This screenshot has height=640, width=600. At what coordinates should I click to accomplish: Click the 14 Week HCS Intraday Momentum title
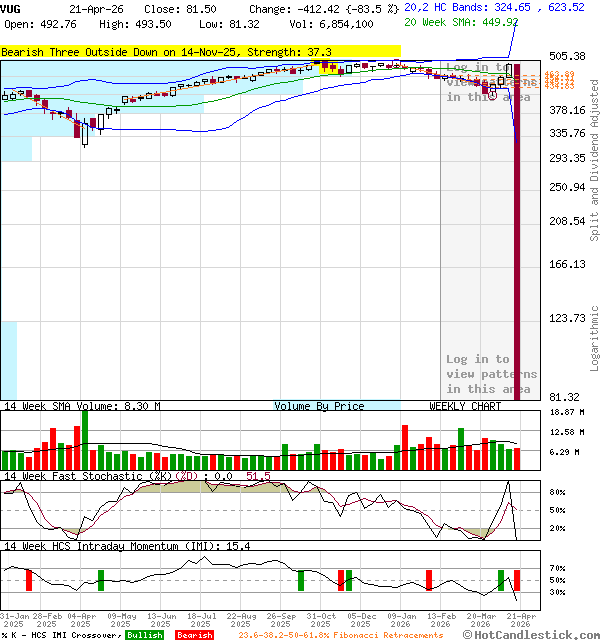coord(126,546)
